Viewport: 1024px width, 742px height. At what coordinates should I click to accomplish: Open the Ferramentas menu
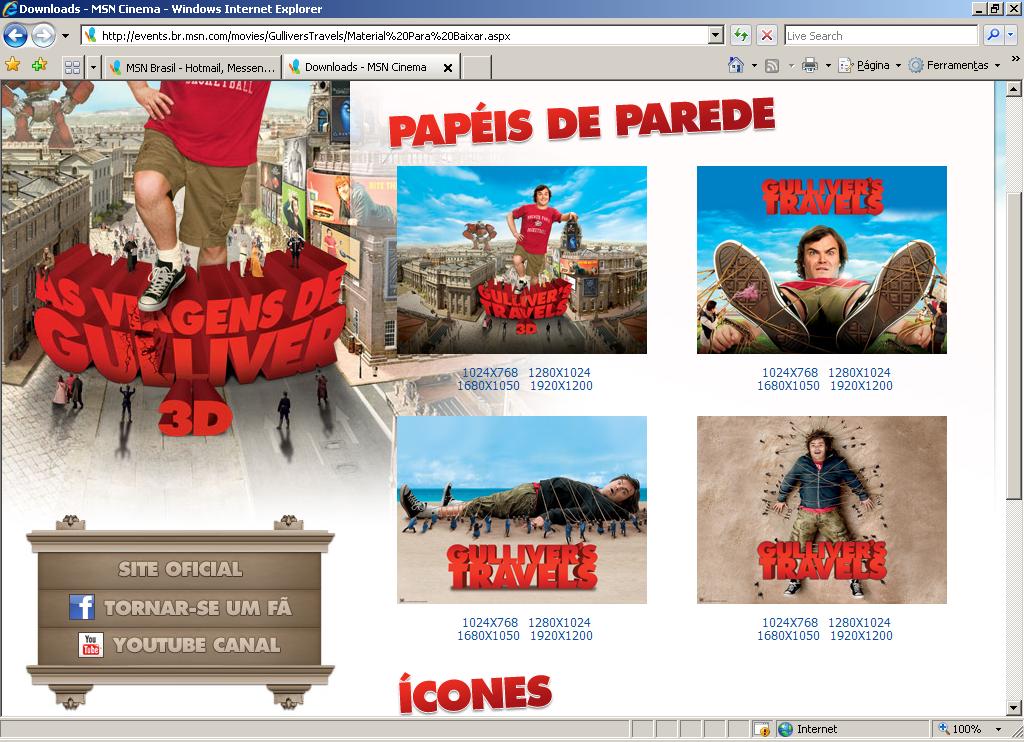[x=954, y=65]
